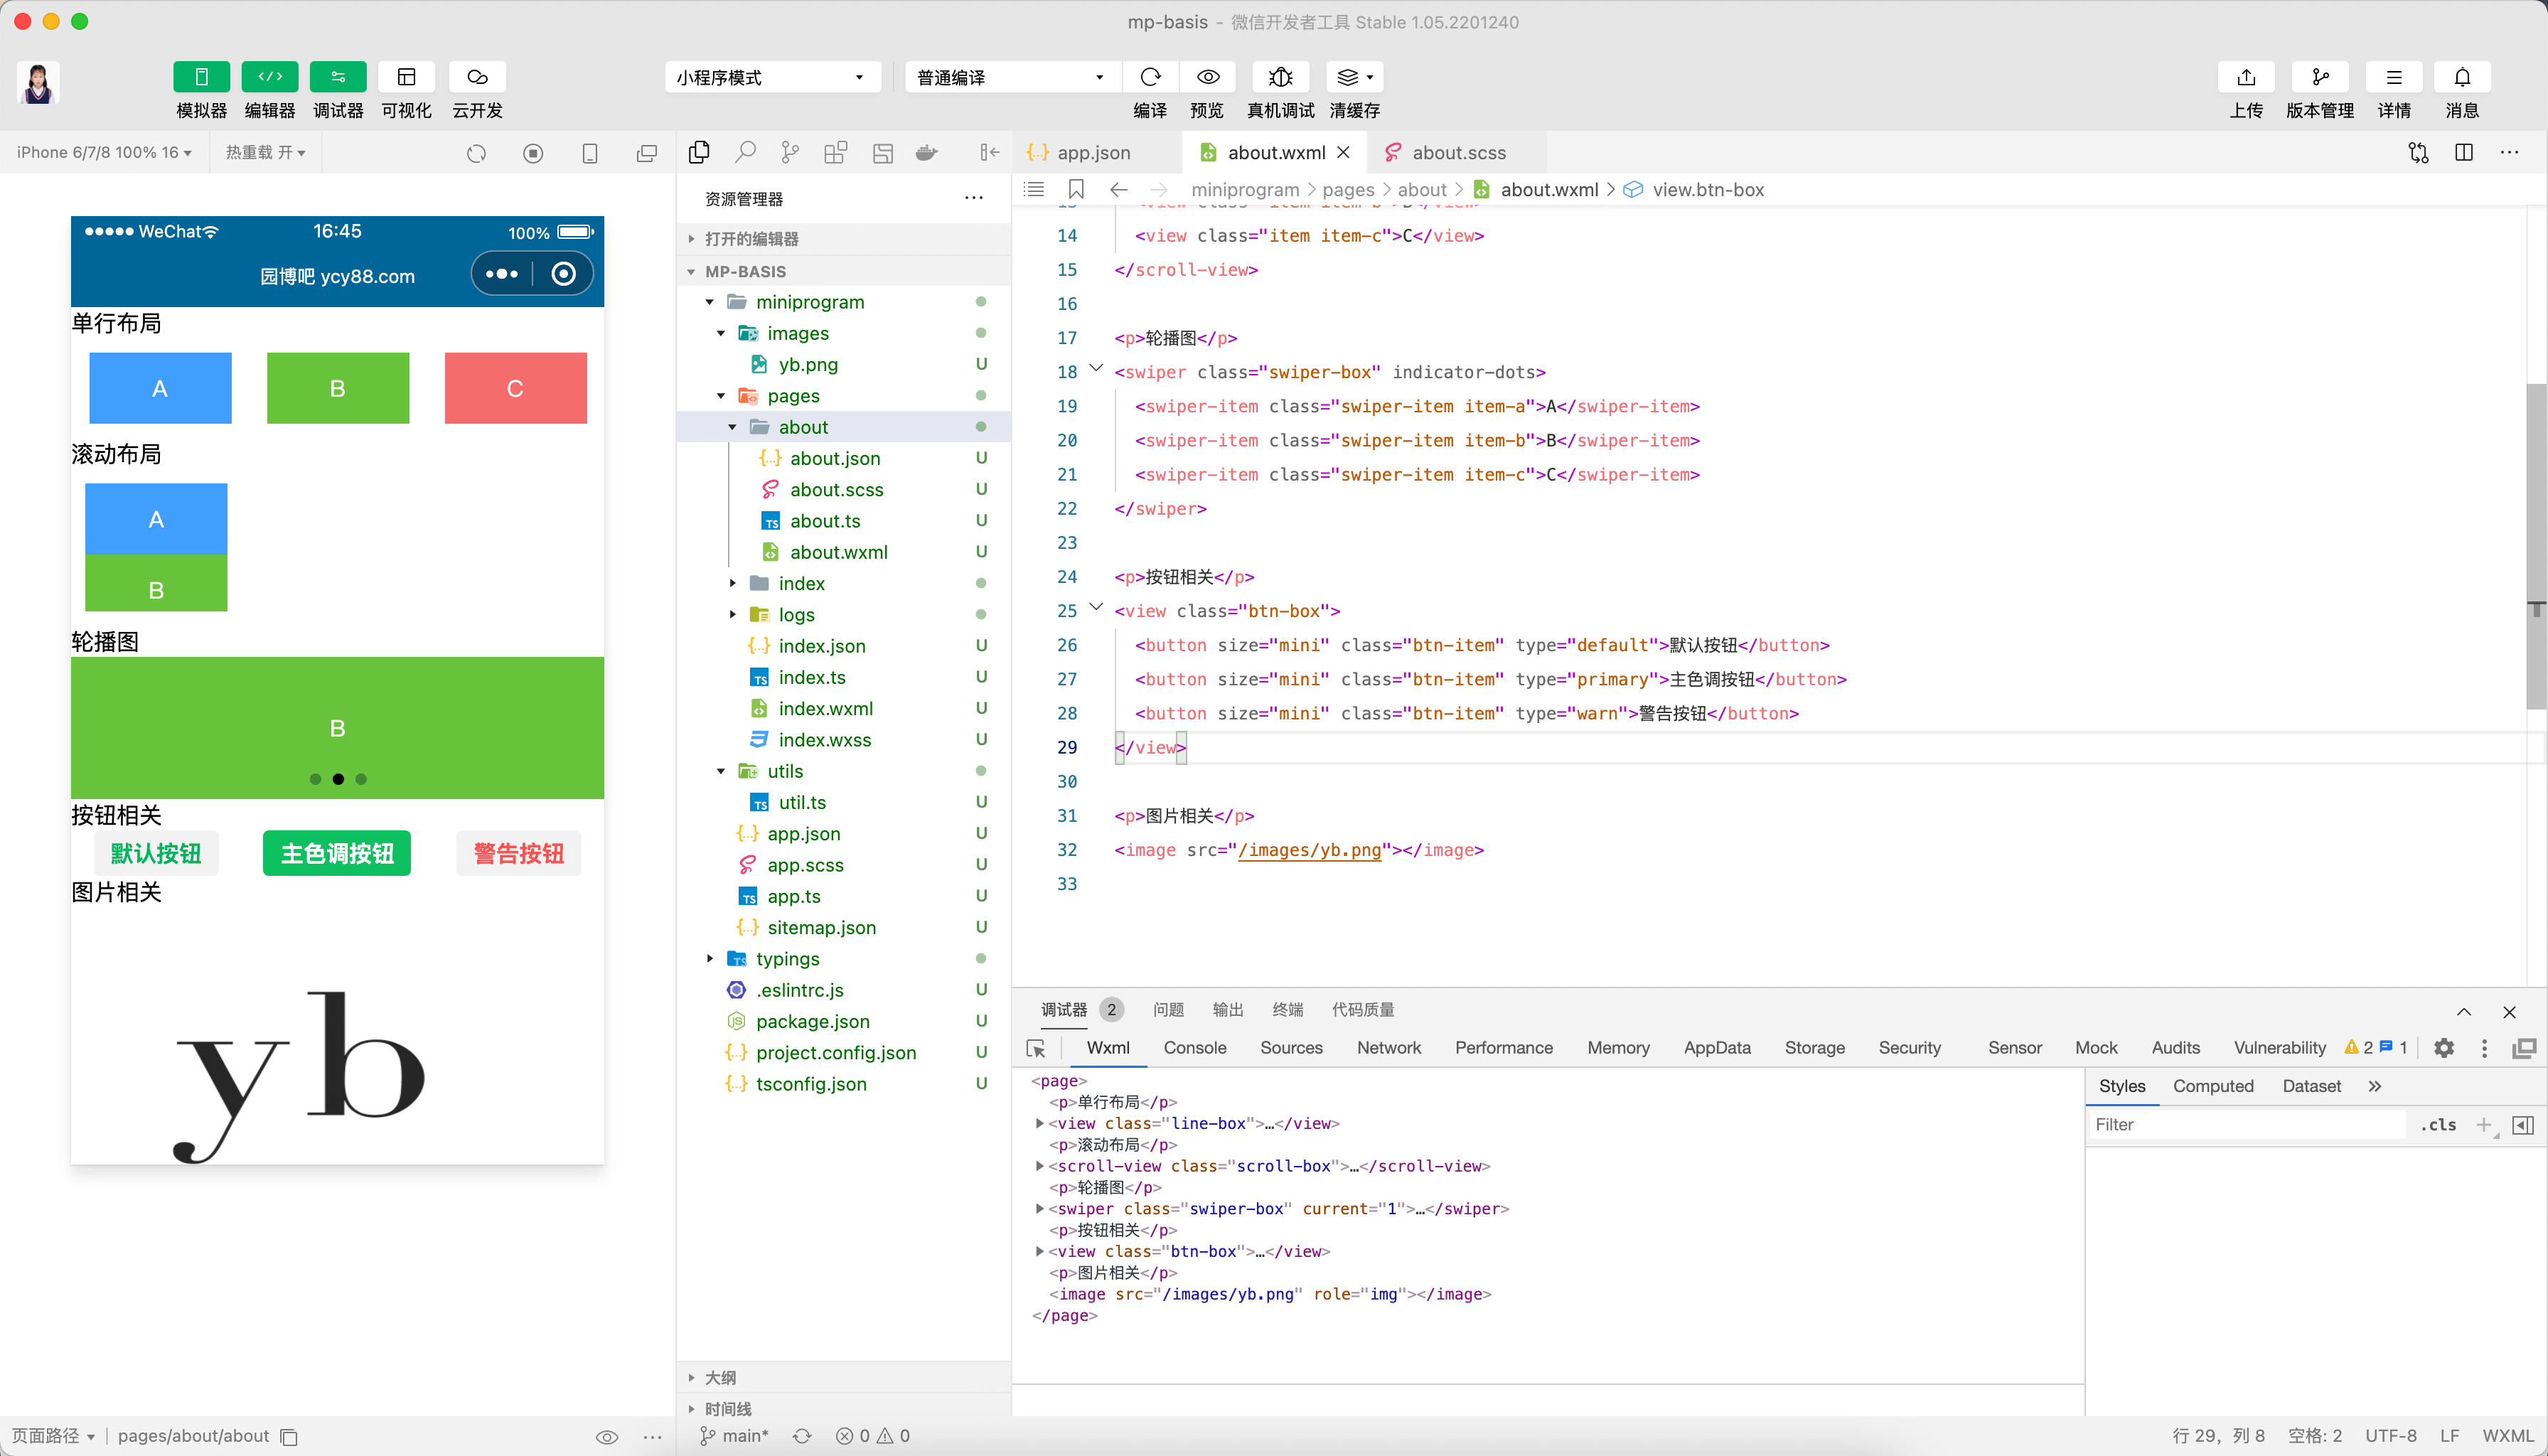The image size is (2548, 1456).
Task: Click the collapse sidebar icon
Action: click(x=989, y=152)
